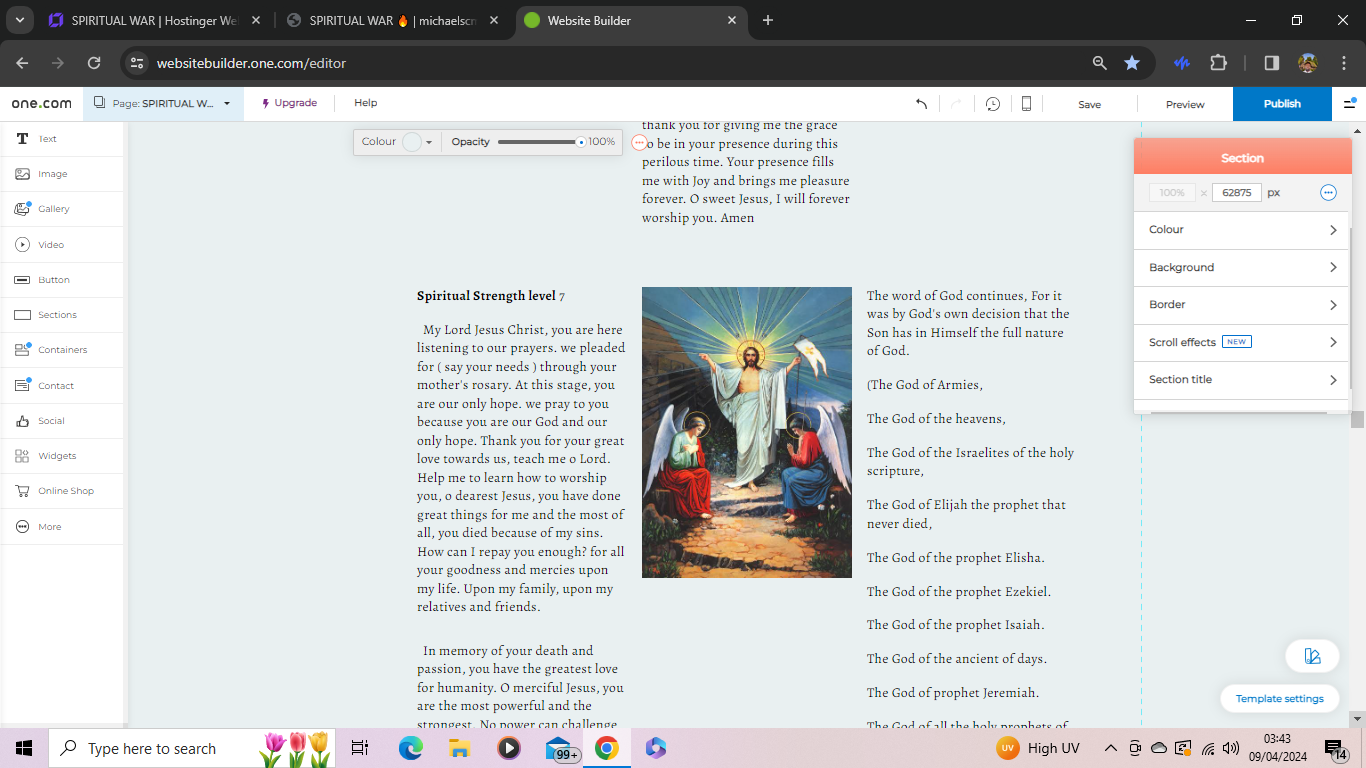The width and height of the screenshot is (1366, 768).
Task: Open the Image component in the sidebar
Action: point(62,174)
